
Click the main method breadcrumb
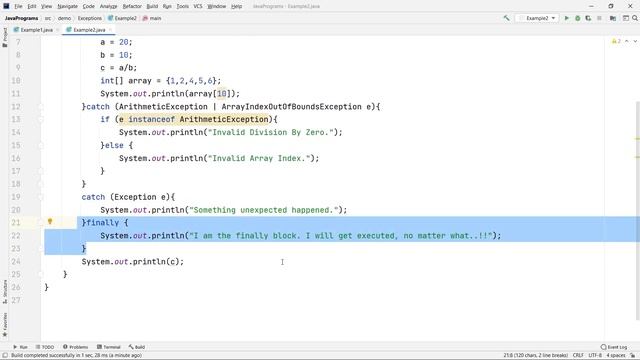point(152,18)
